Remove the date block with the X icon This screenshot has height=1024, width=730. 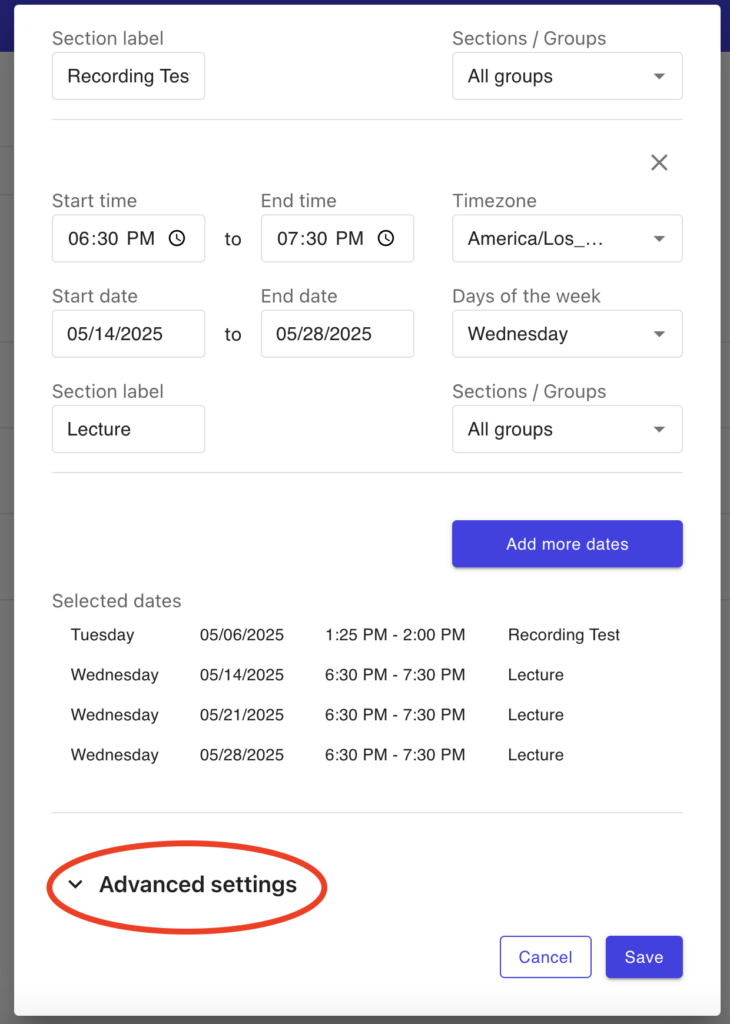(659, 163)
